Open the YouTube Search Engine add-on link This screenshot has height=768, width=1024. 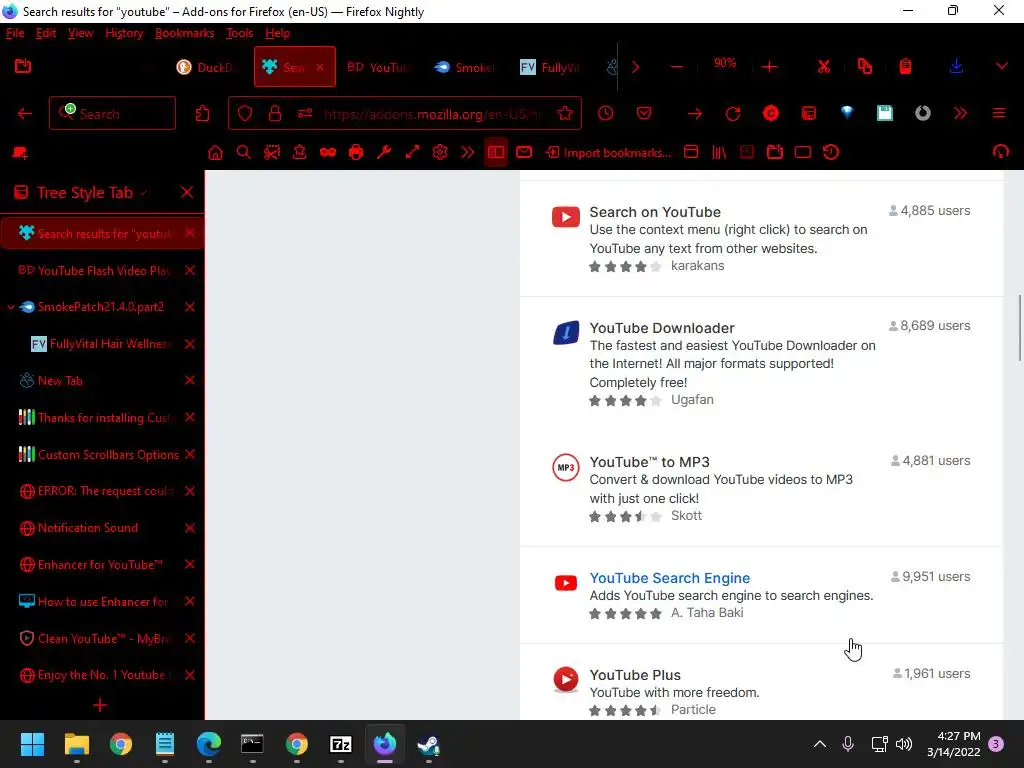pyautogui.click(x=669, y=578)
